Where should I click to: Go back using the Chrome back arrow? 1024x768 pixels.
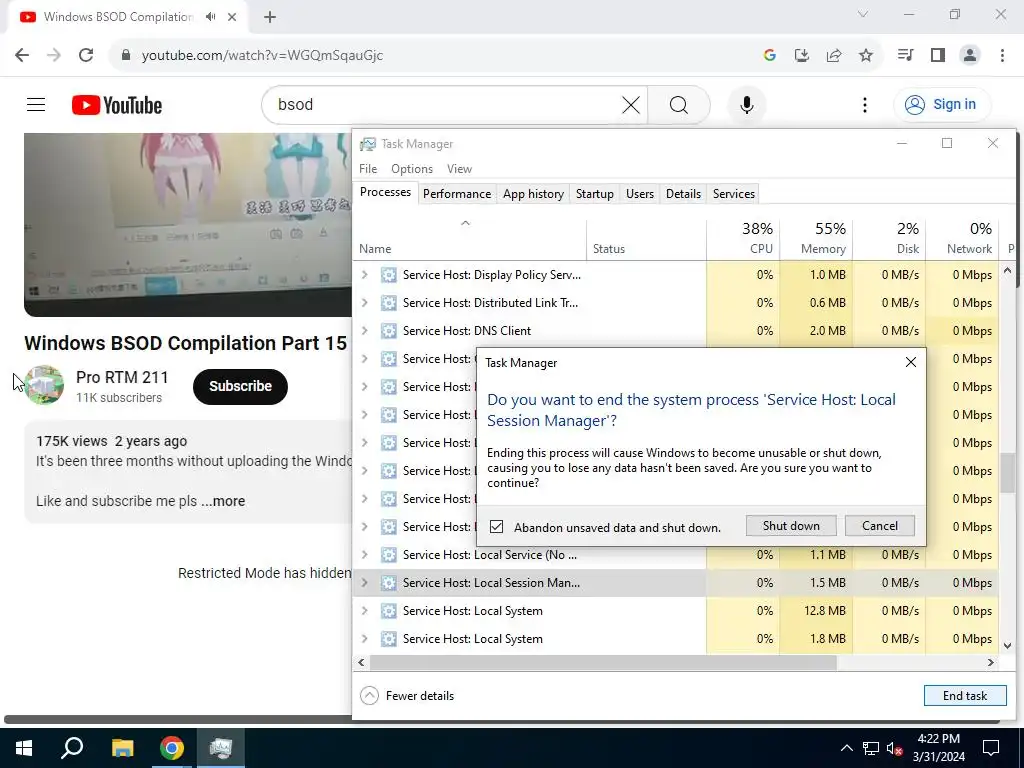(x=22, y=55)
